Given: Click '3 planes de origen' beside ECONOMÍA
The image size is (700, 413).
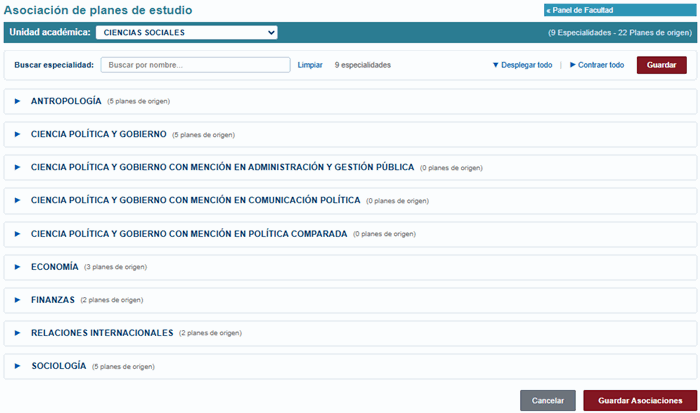Looking at the screenshot, I should [x=116, y=267].
